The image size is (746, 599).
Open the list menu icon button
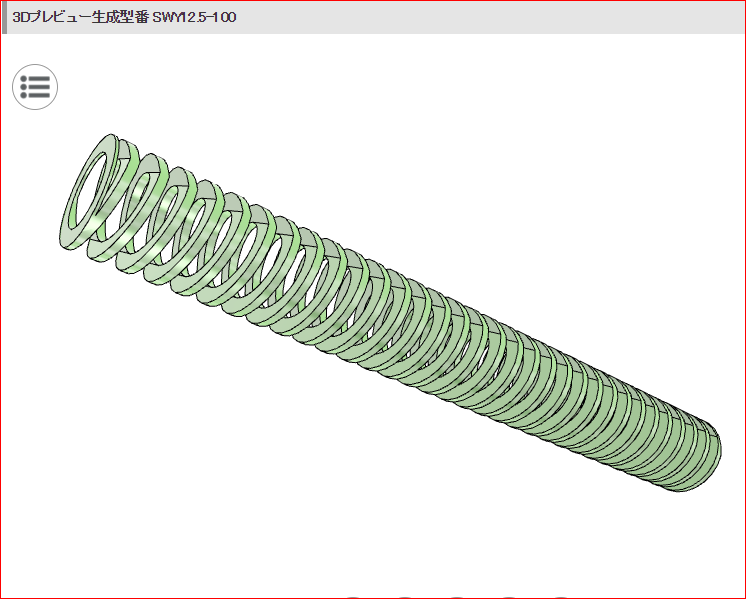coord(35,87)
